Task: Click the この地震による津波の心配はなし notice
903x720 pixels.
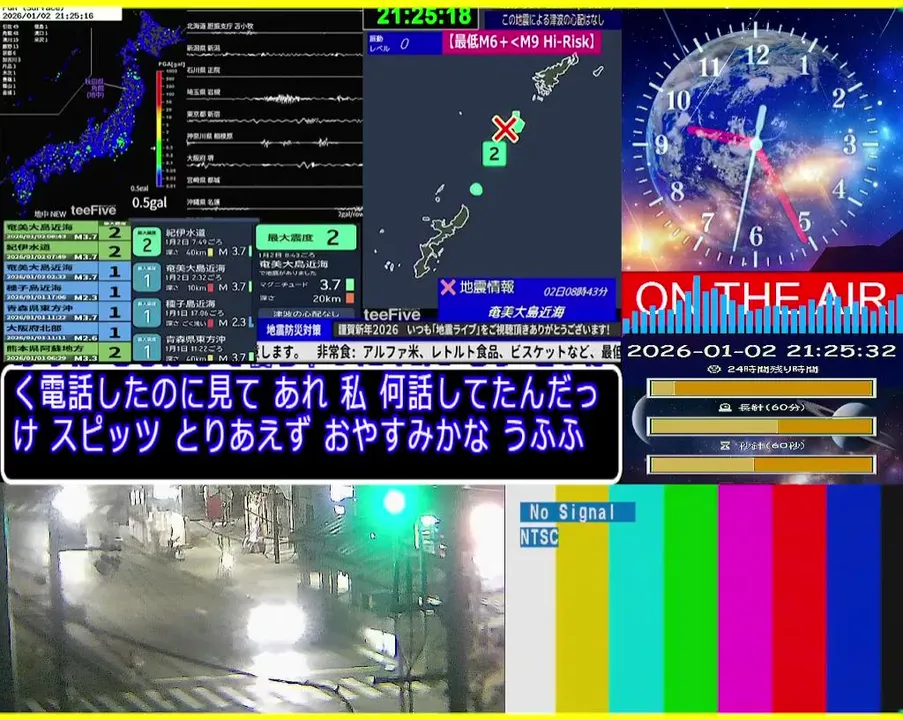Action: point(552,20)
